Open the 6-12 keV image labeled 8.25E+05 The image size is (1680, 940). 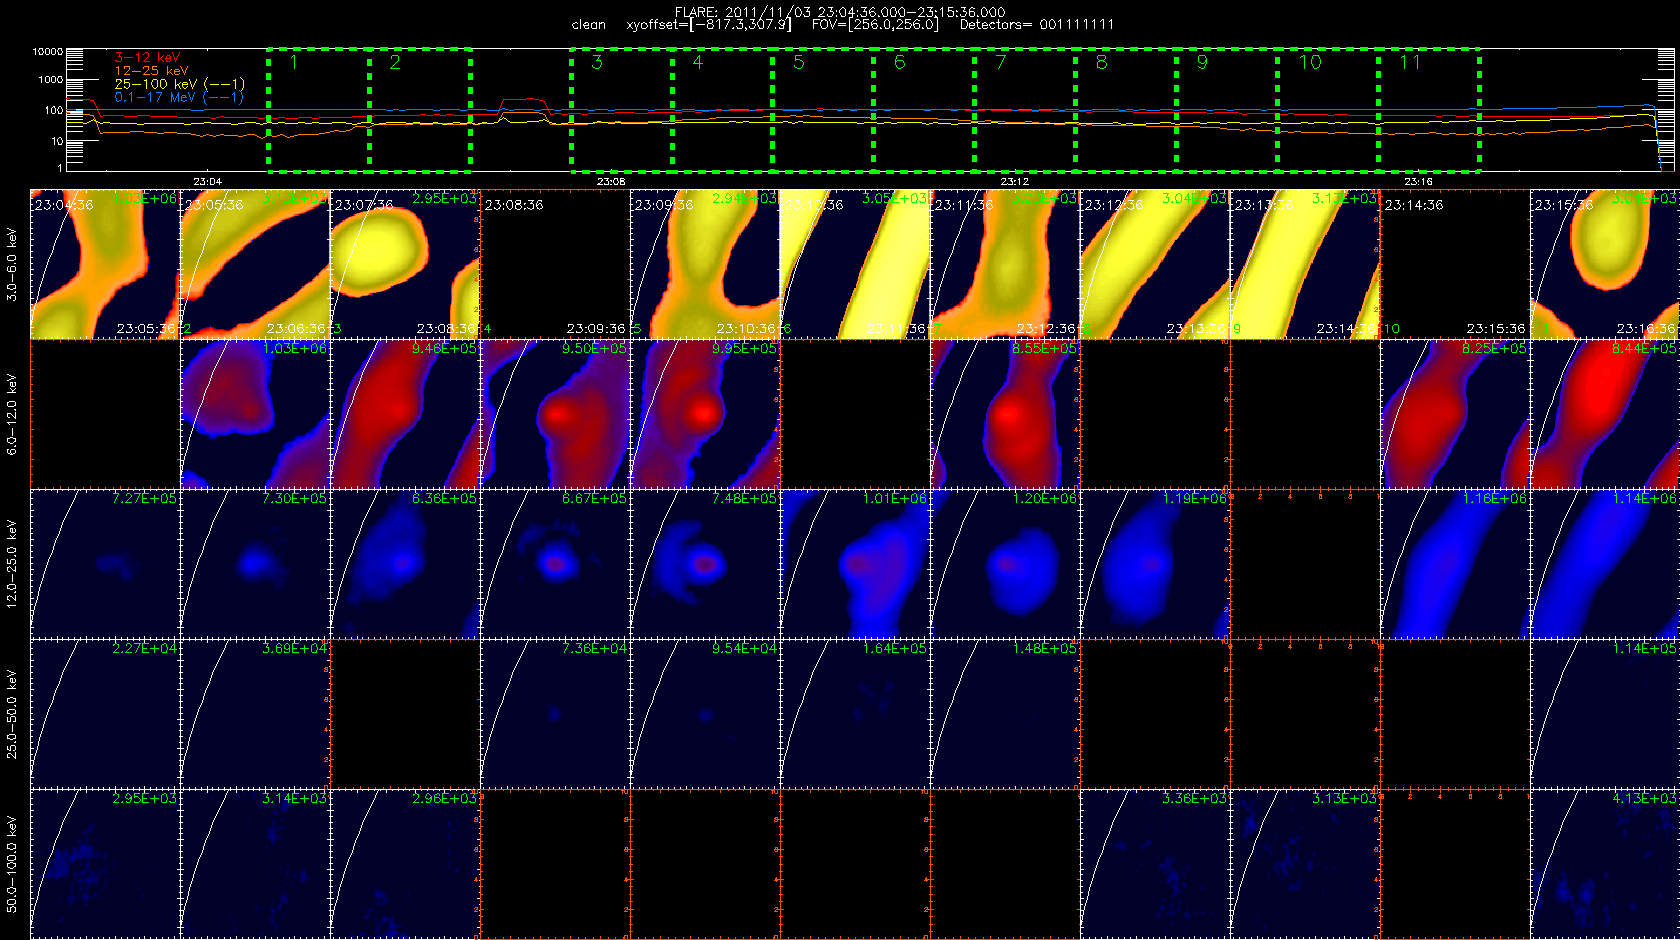1455,414
